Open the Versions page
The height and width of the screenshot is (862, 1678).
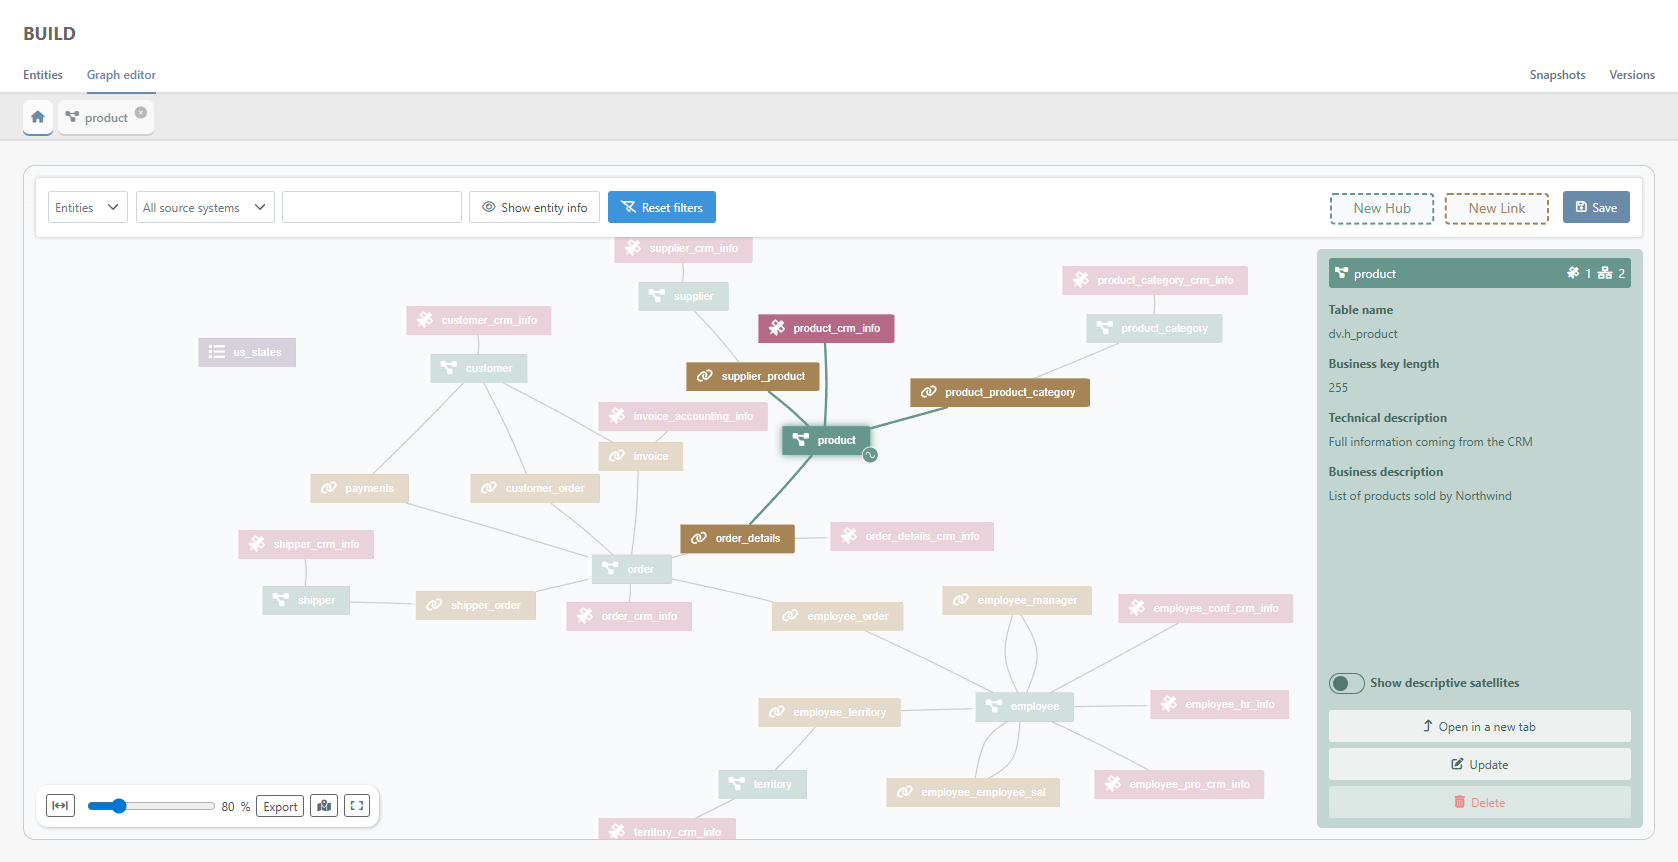pos(1632,75)
